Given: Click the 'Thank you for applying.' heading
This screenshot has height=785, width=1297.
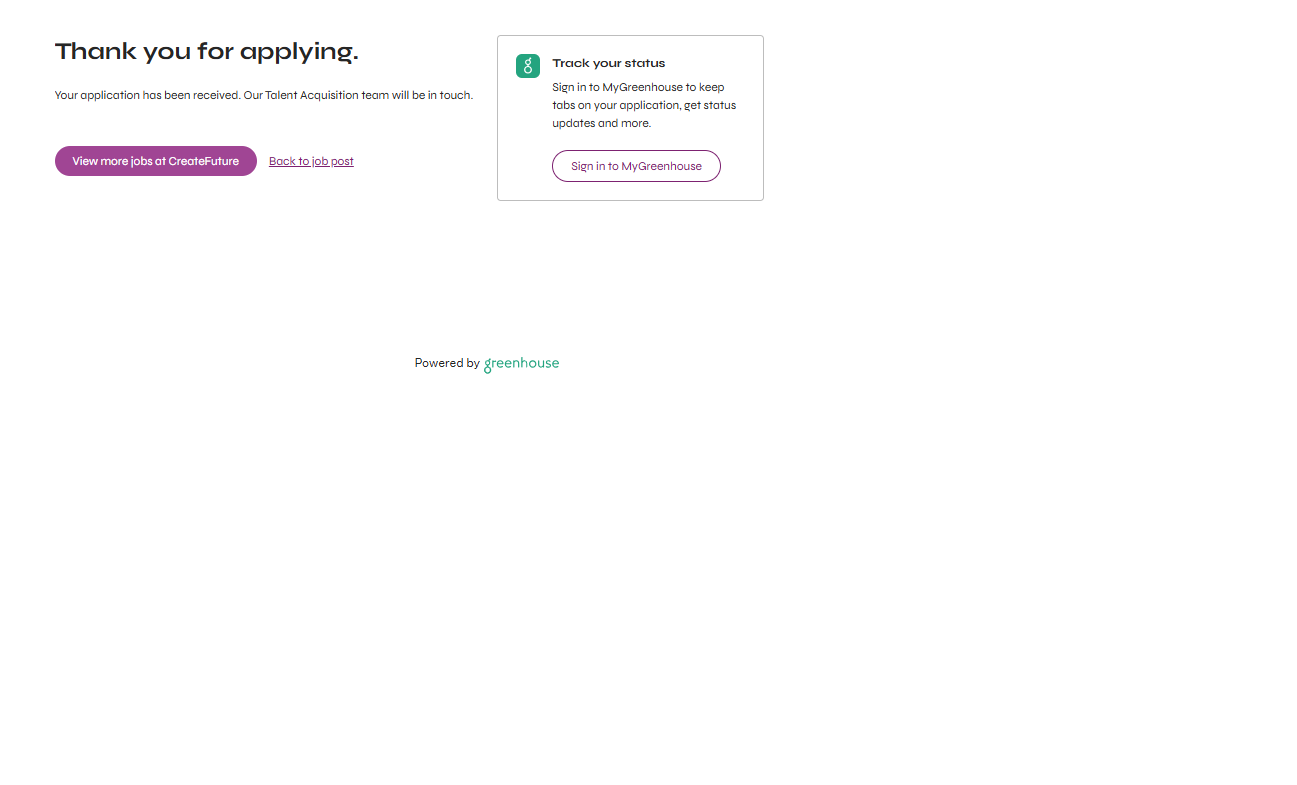Looking at the screenshot, I should click(x=206, y=52).
